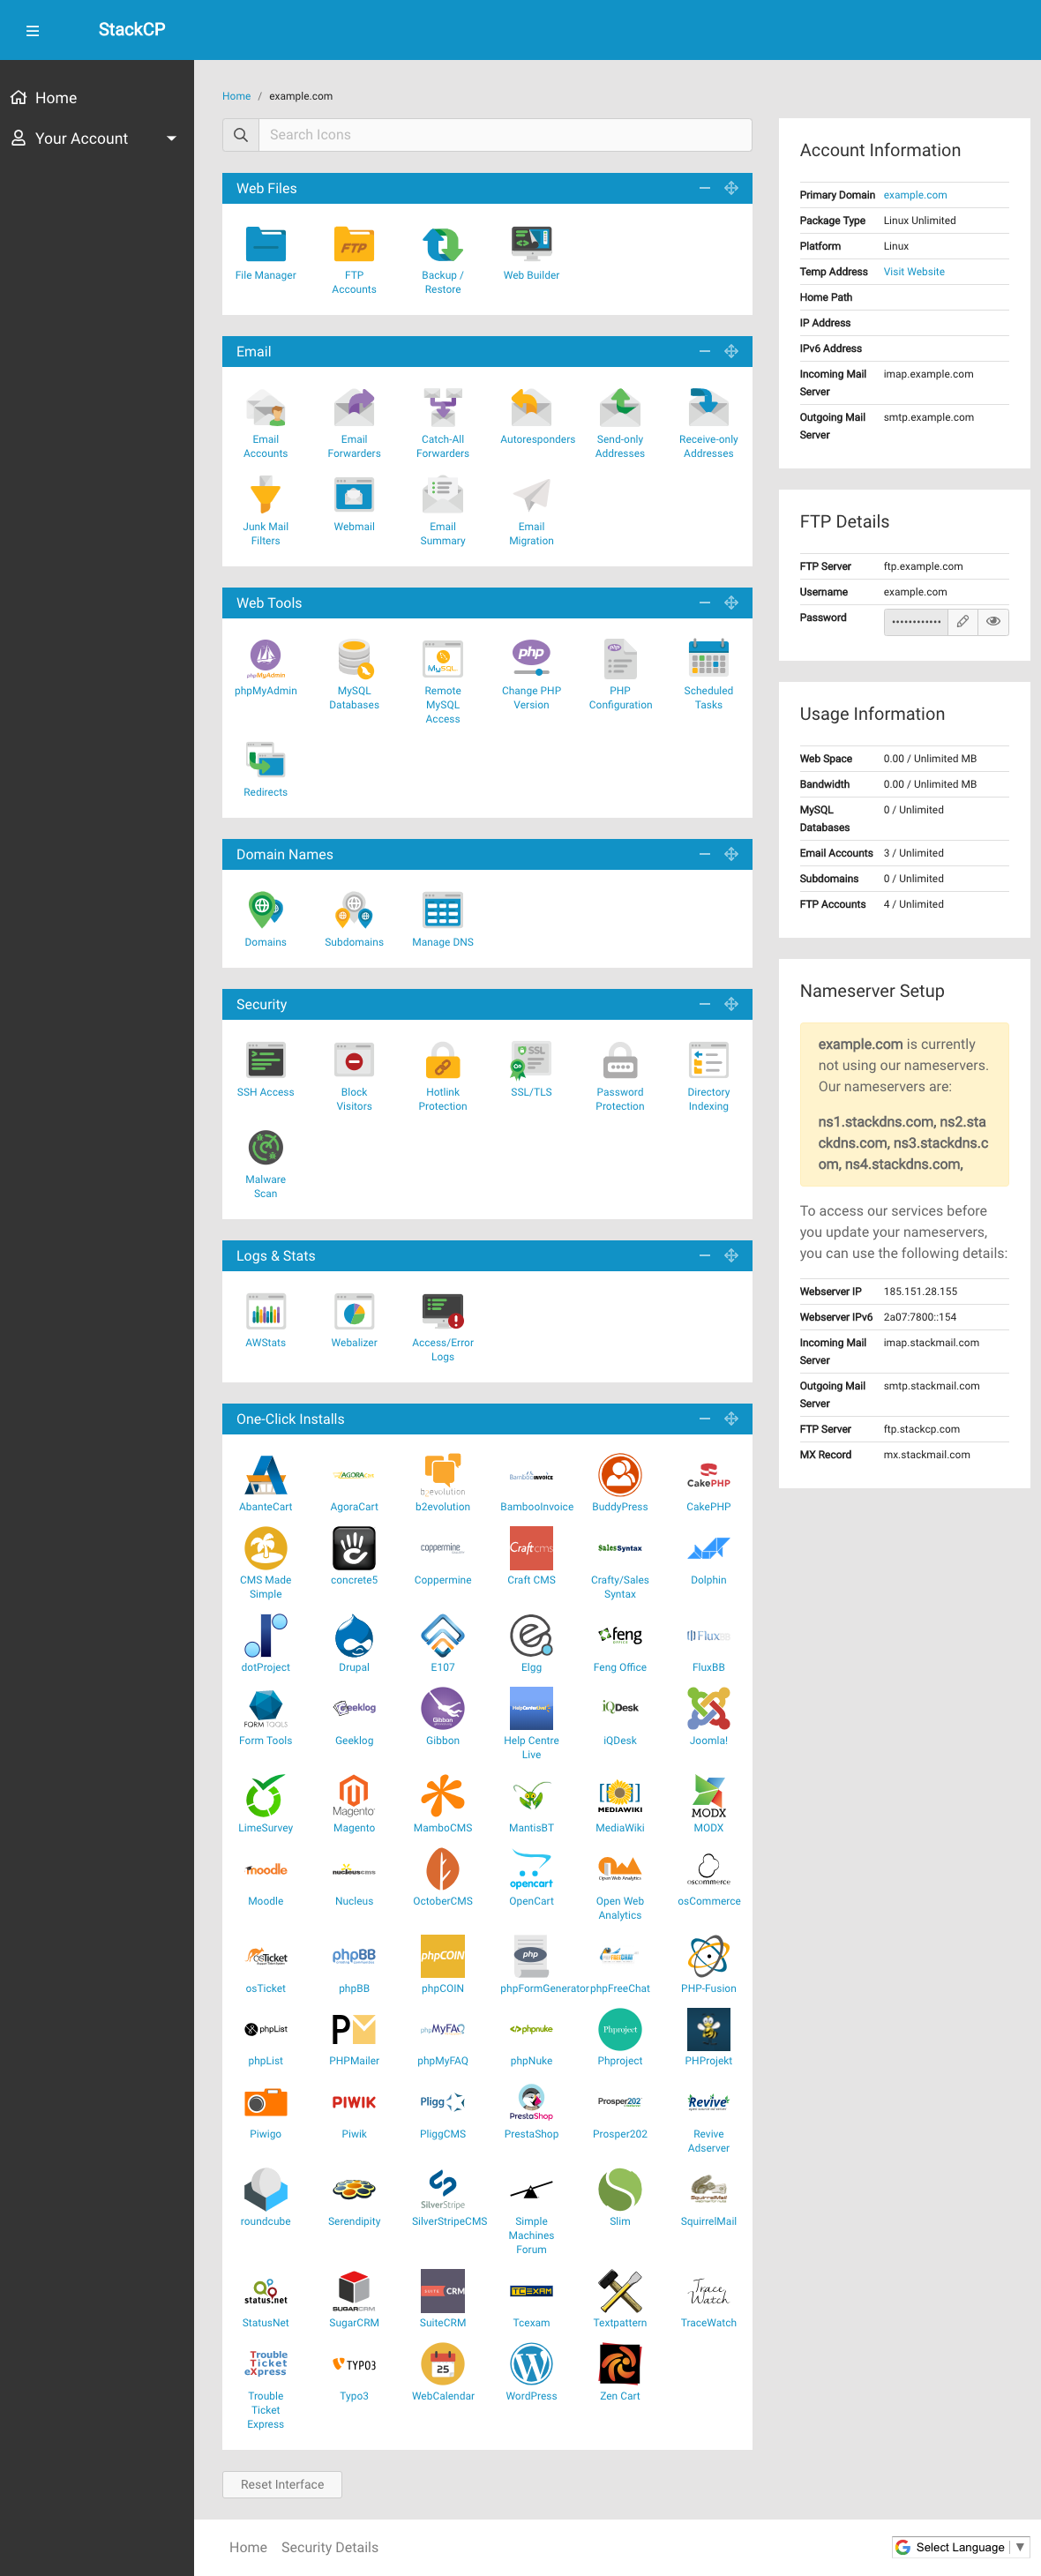1041x2576 pixels.
Task: Follow the Visit Website link
Action: tap(913, 272)
